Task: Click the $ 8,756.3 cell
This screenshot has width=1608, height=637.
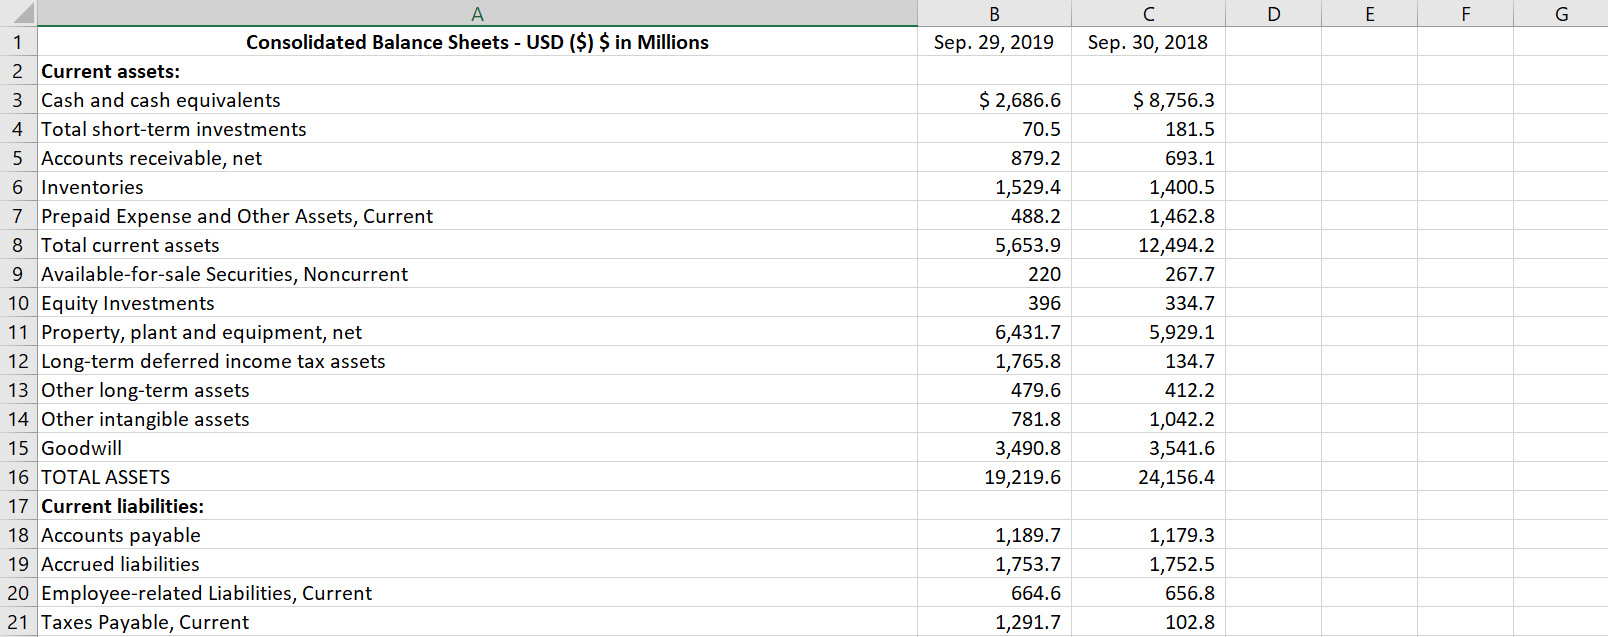Action: 1148,100
